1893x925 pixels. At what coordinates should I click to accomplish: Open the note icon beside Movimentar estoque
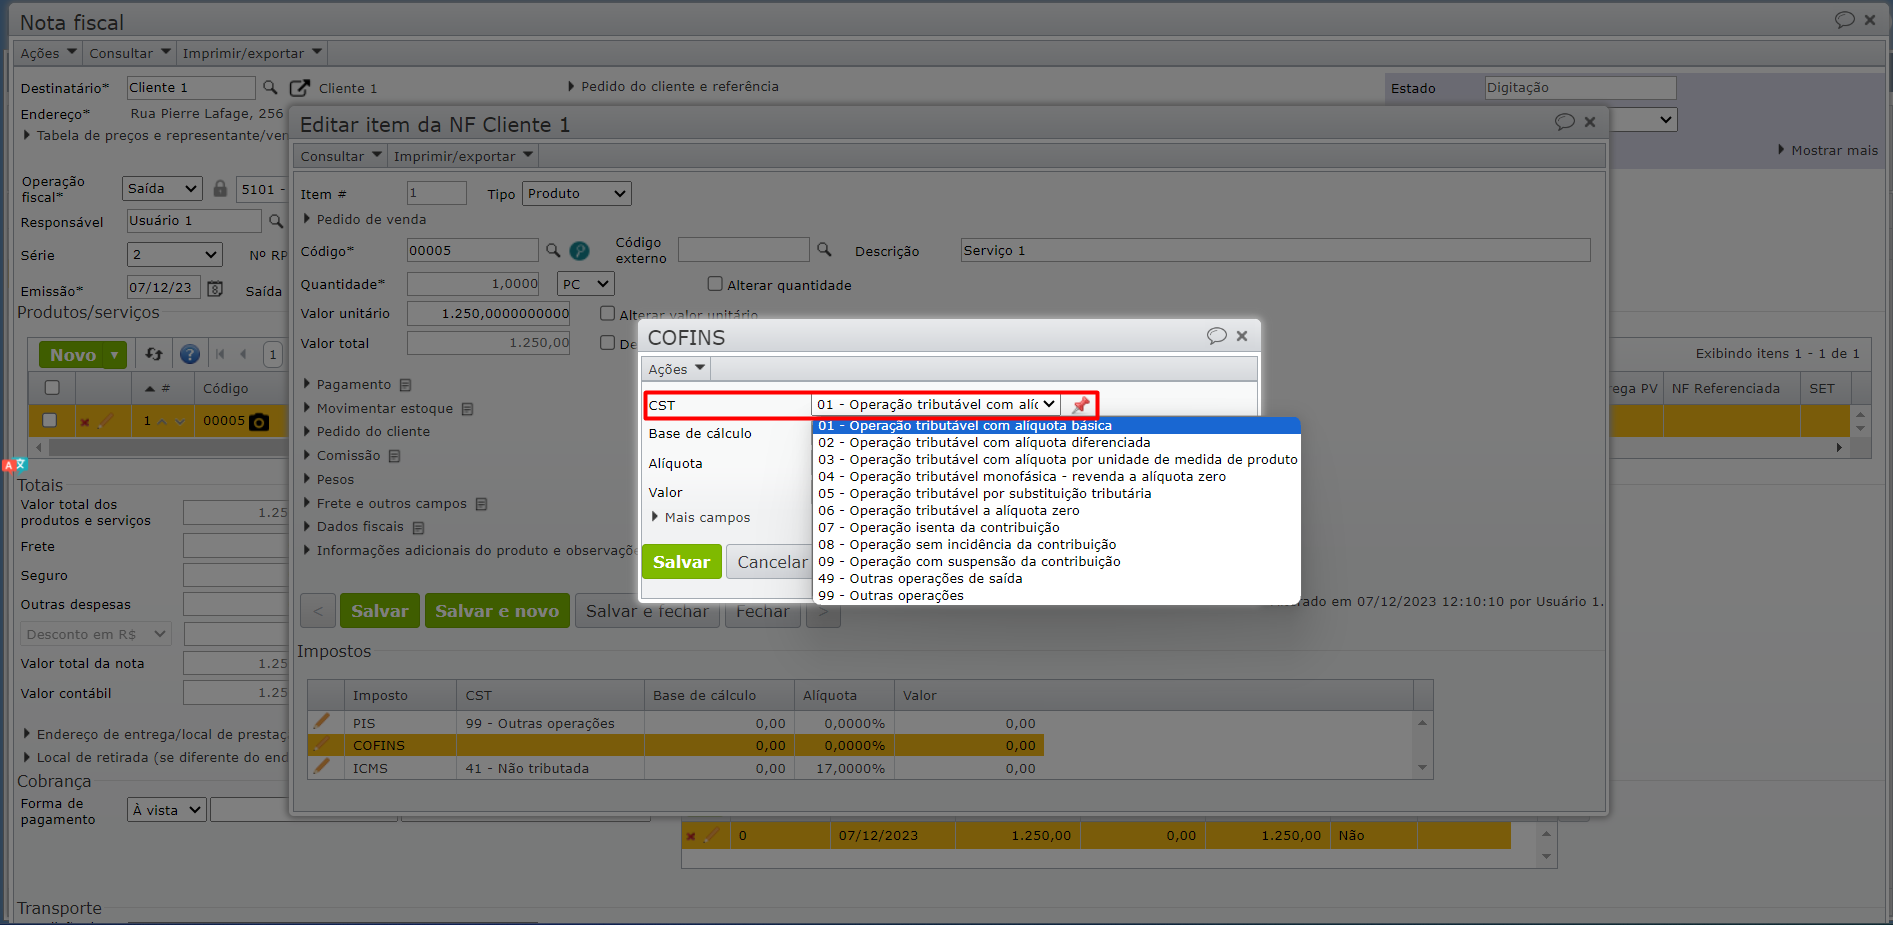[467, 409]
